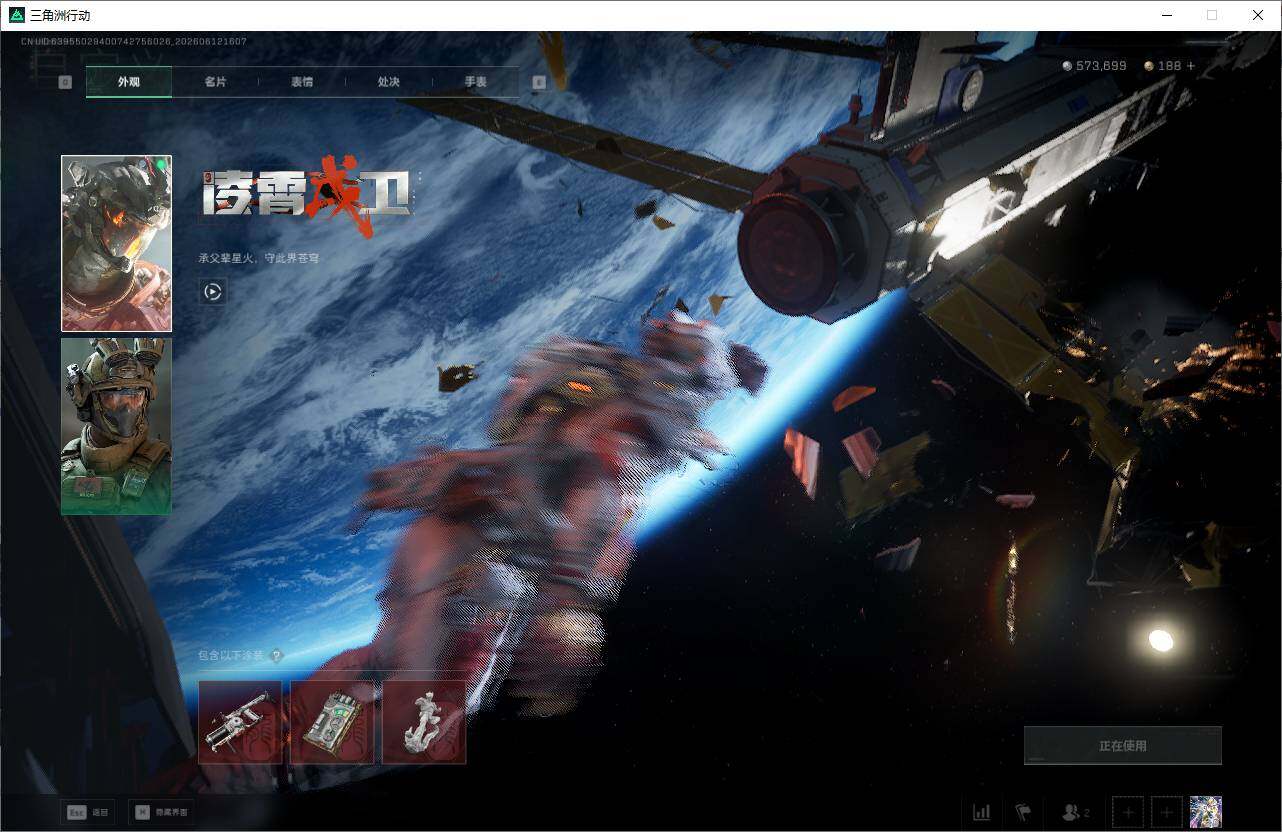Screen dimensions: 1282x832
Task: Open the help icon beside 包含以下涂装
Action: [x=276, y=656]
